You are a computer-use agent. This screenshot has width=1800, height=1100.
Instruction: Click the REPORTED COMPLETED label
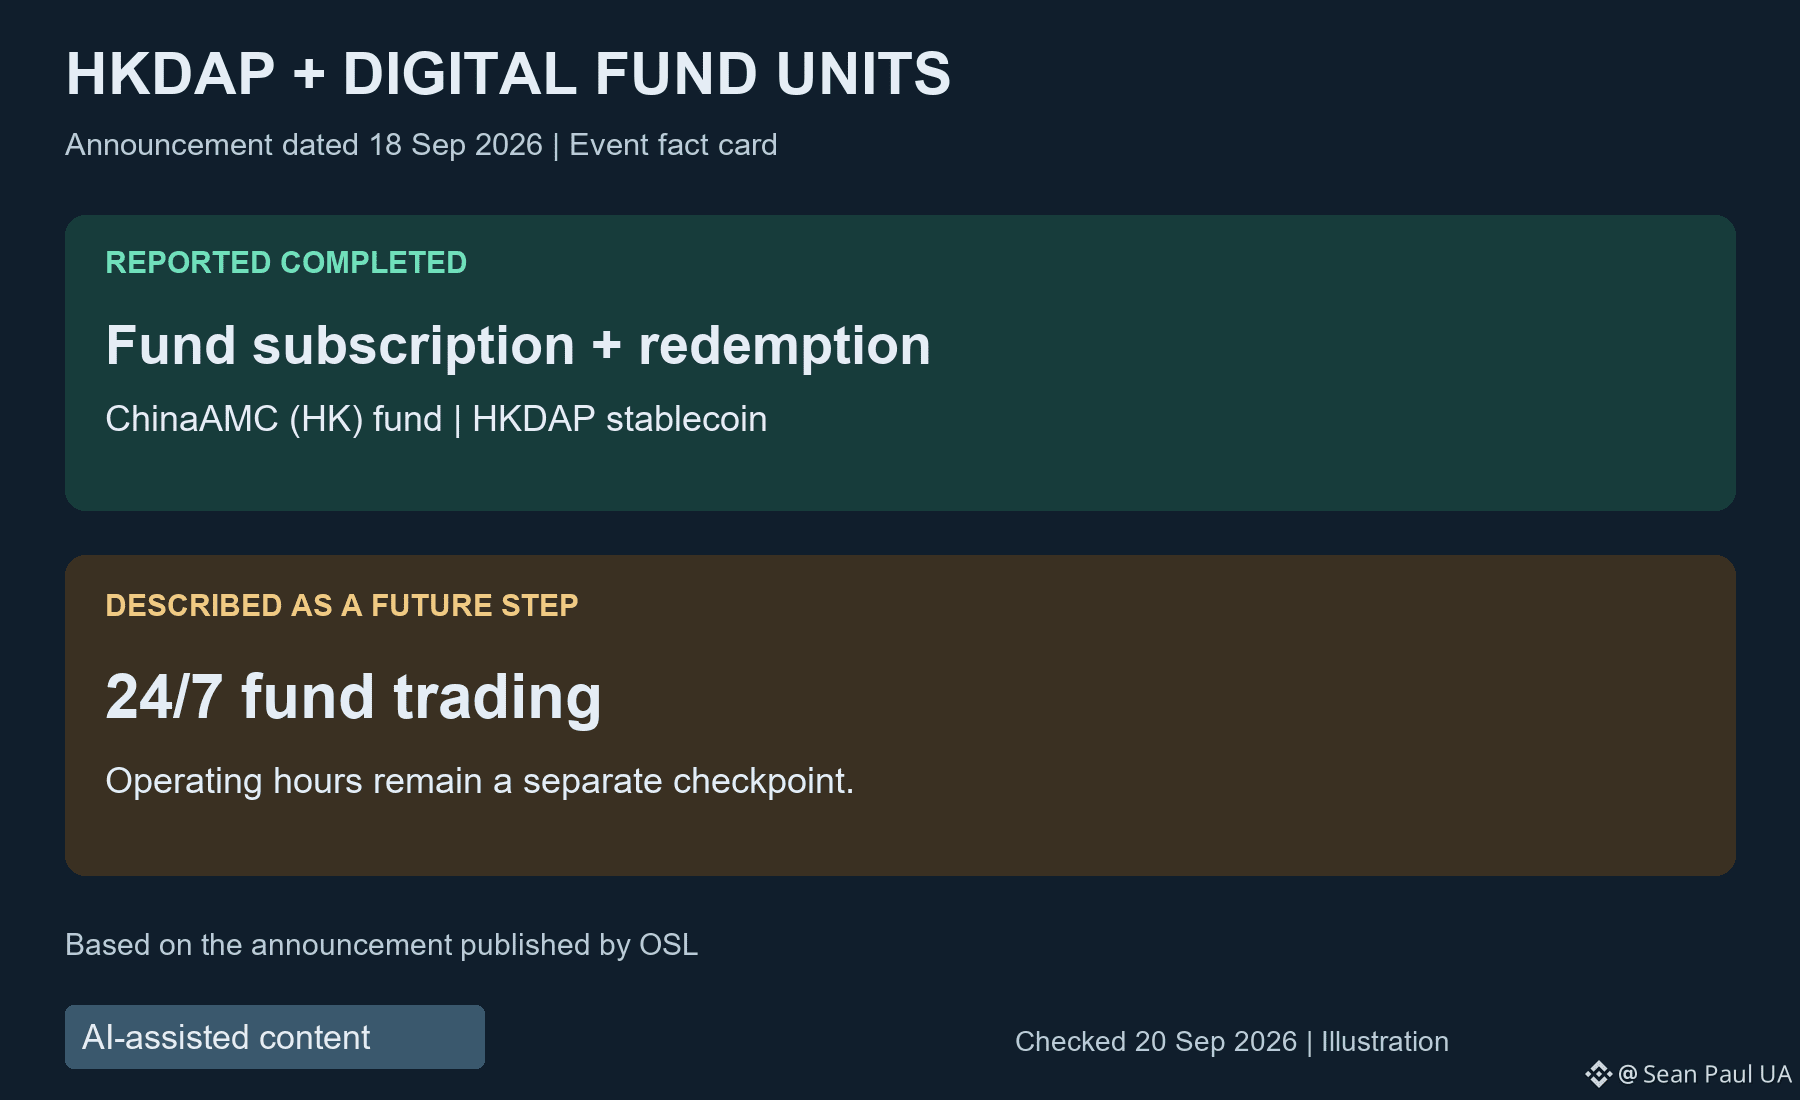(x=286, y=262)
